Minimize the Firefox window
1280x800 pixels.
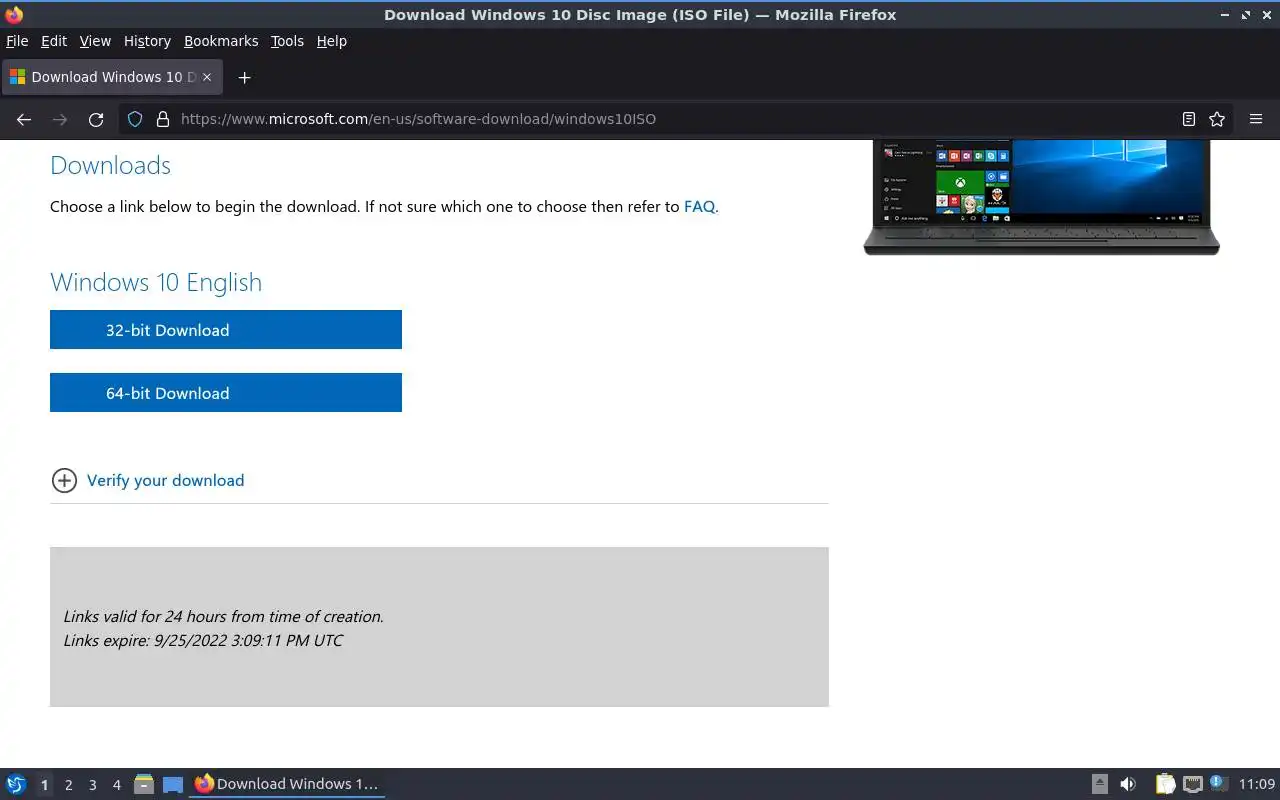point(1225,15)
